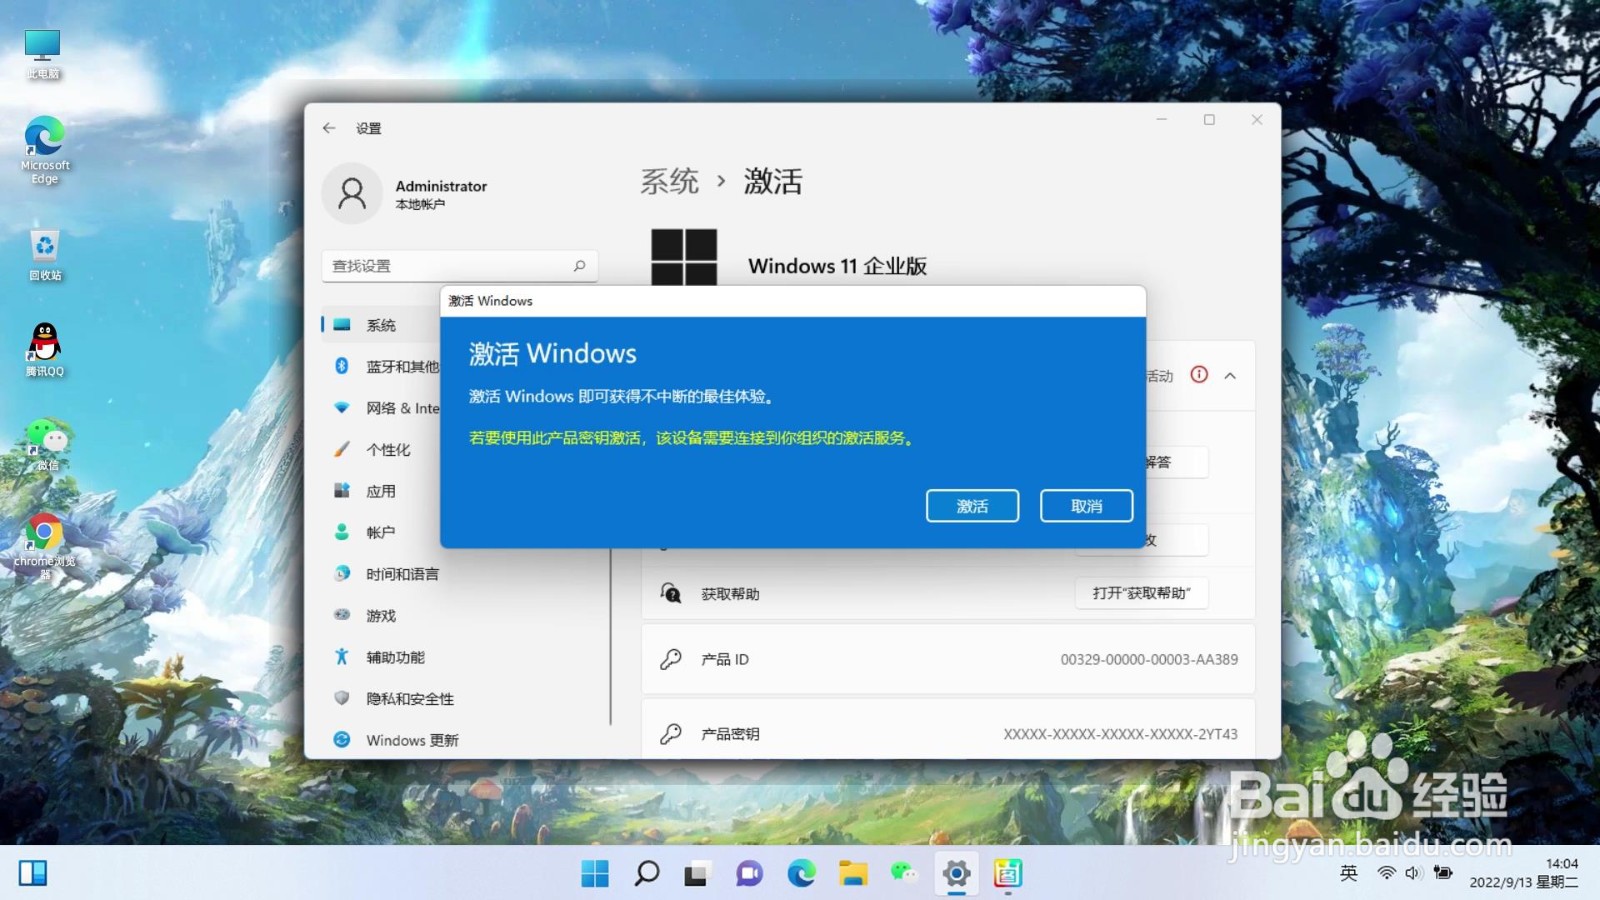Open 隐私和安全性 settings
The width and height of the screenshot is (1600, 900).
tap(410, 699)
